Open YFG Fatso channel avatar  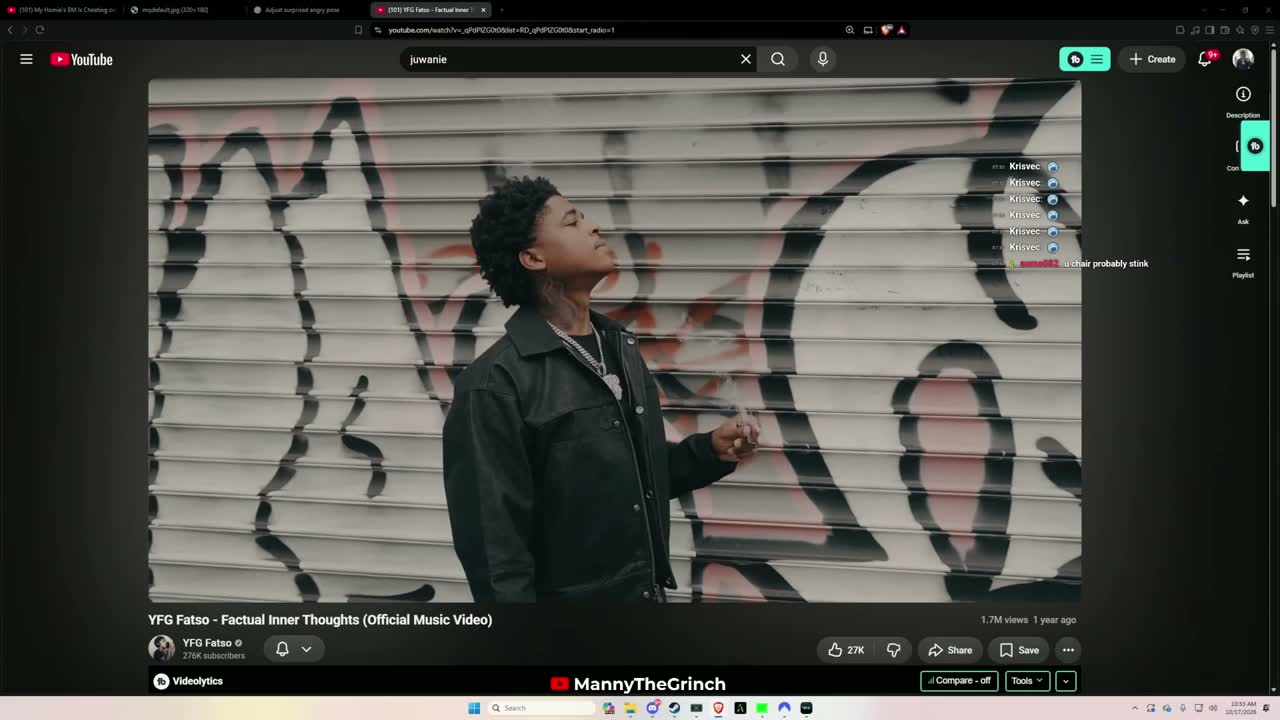[161, 648]
